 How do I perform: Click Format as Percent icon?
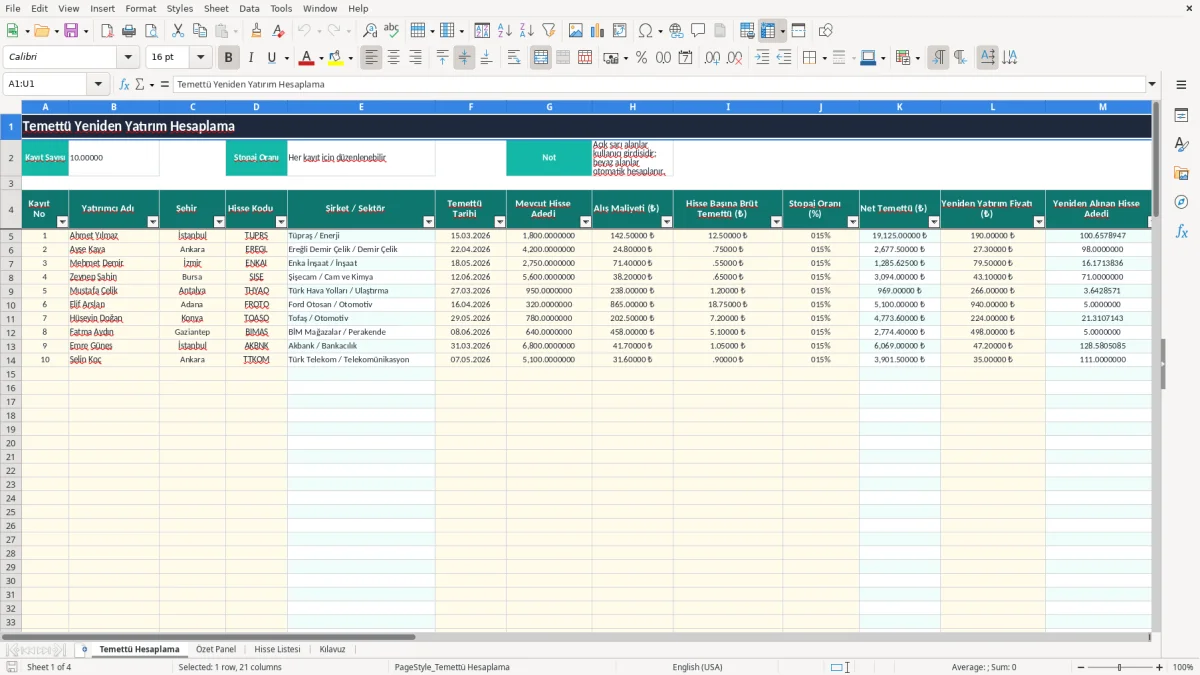click(x=641, y=58)
